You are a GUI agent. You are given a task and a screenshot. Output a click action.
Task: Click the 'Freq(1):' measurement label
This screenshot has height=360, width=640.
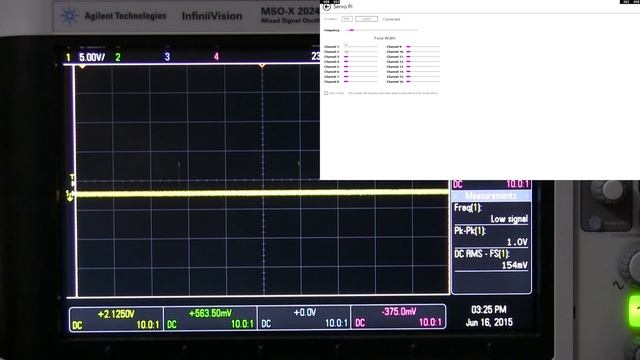click(x=468, y=208)
